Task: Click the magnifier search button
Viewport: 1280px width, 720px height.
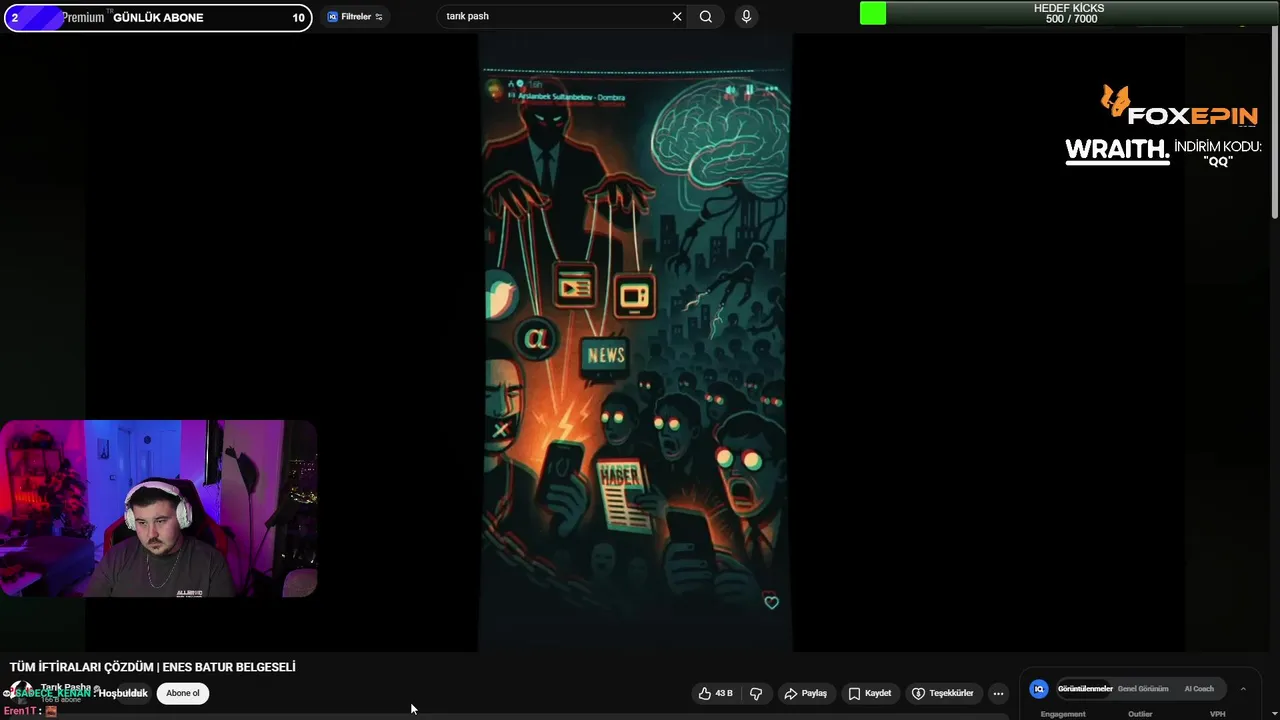Action: click(x=706, y=16)
